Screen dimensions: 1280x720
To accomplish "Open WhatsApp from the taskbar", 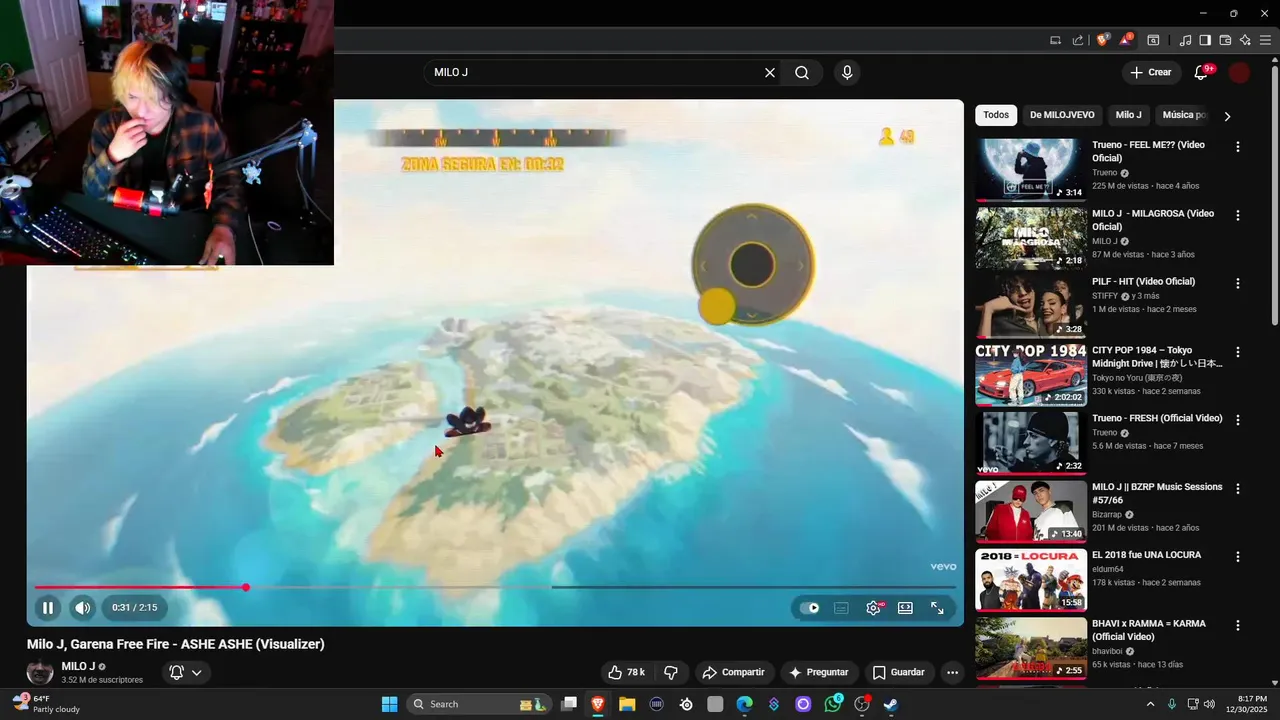I will point(832,704).
